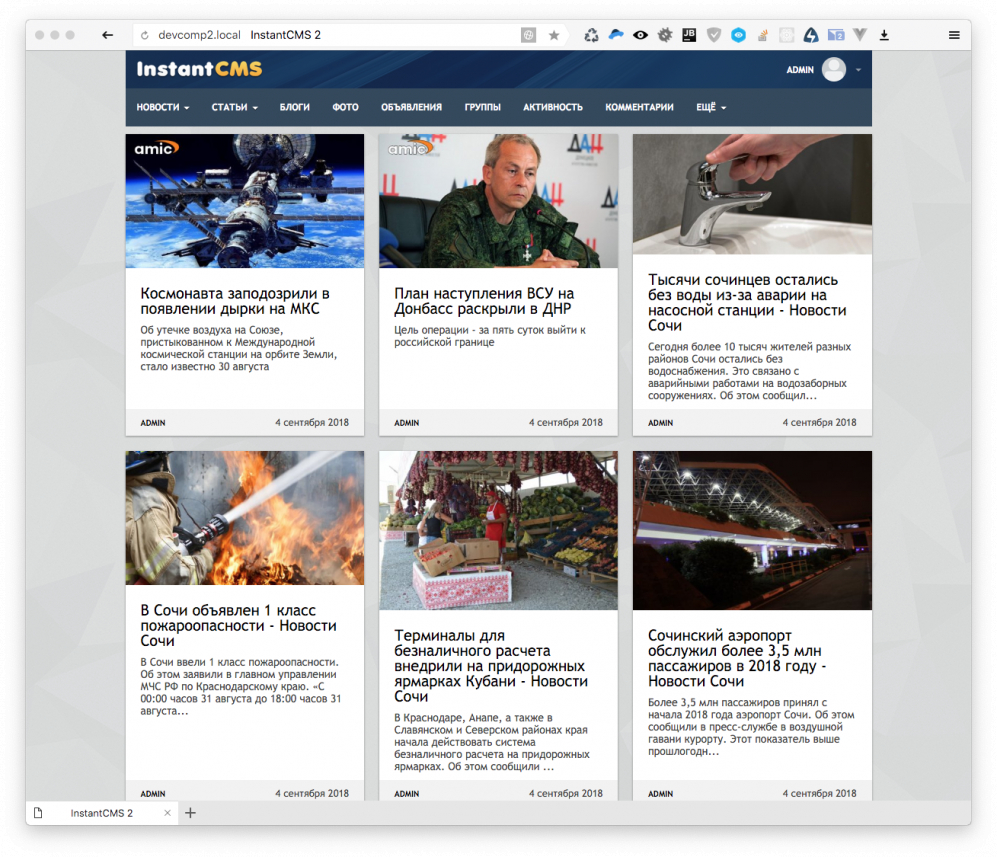Click teaser 'Об утечке воздуха на Союзе'
997x857 pixels.
pos(238,348)
